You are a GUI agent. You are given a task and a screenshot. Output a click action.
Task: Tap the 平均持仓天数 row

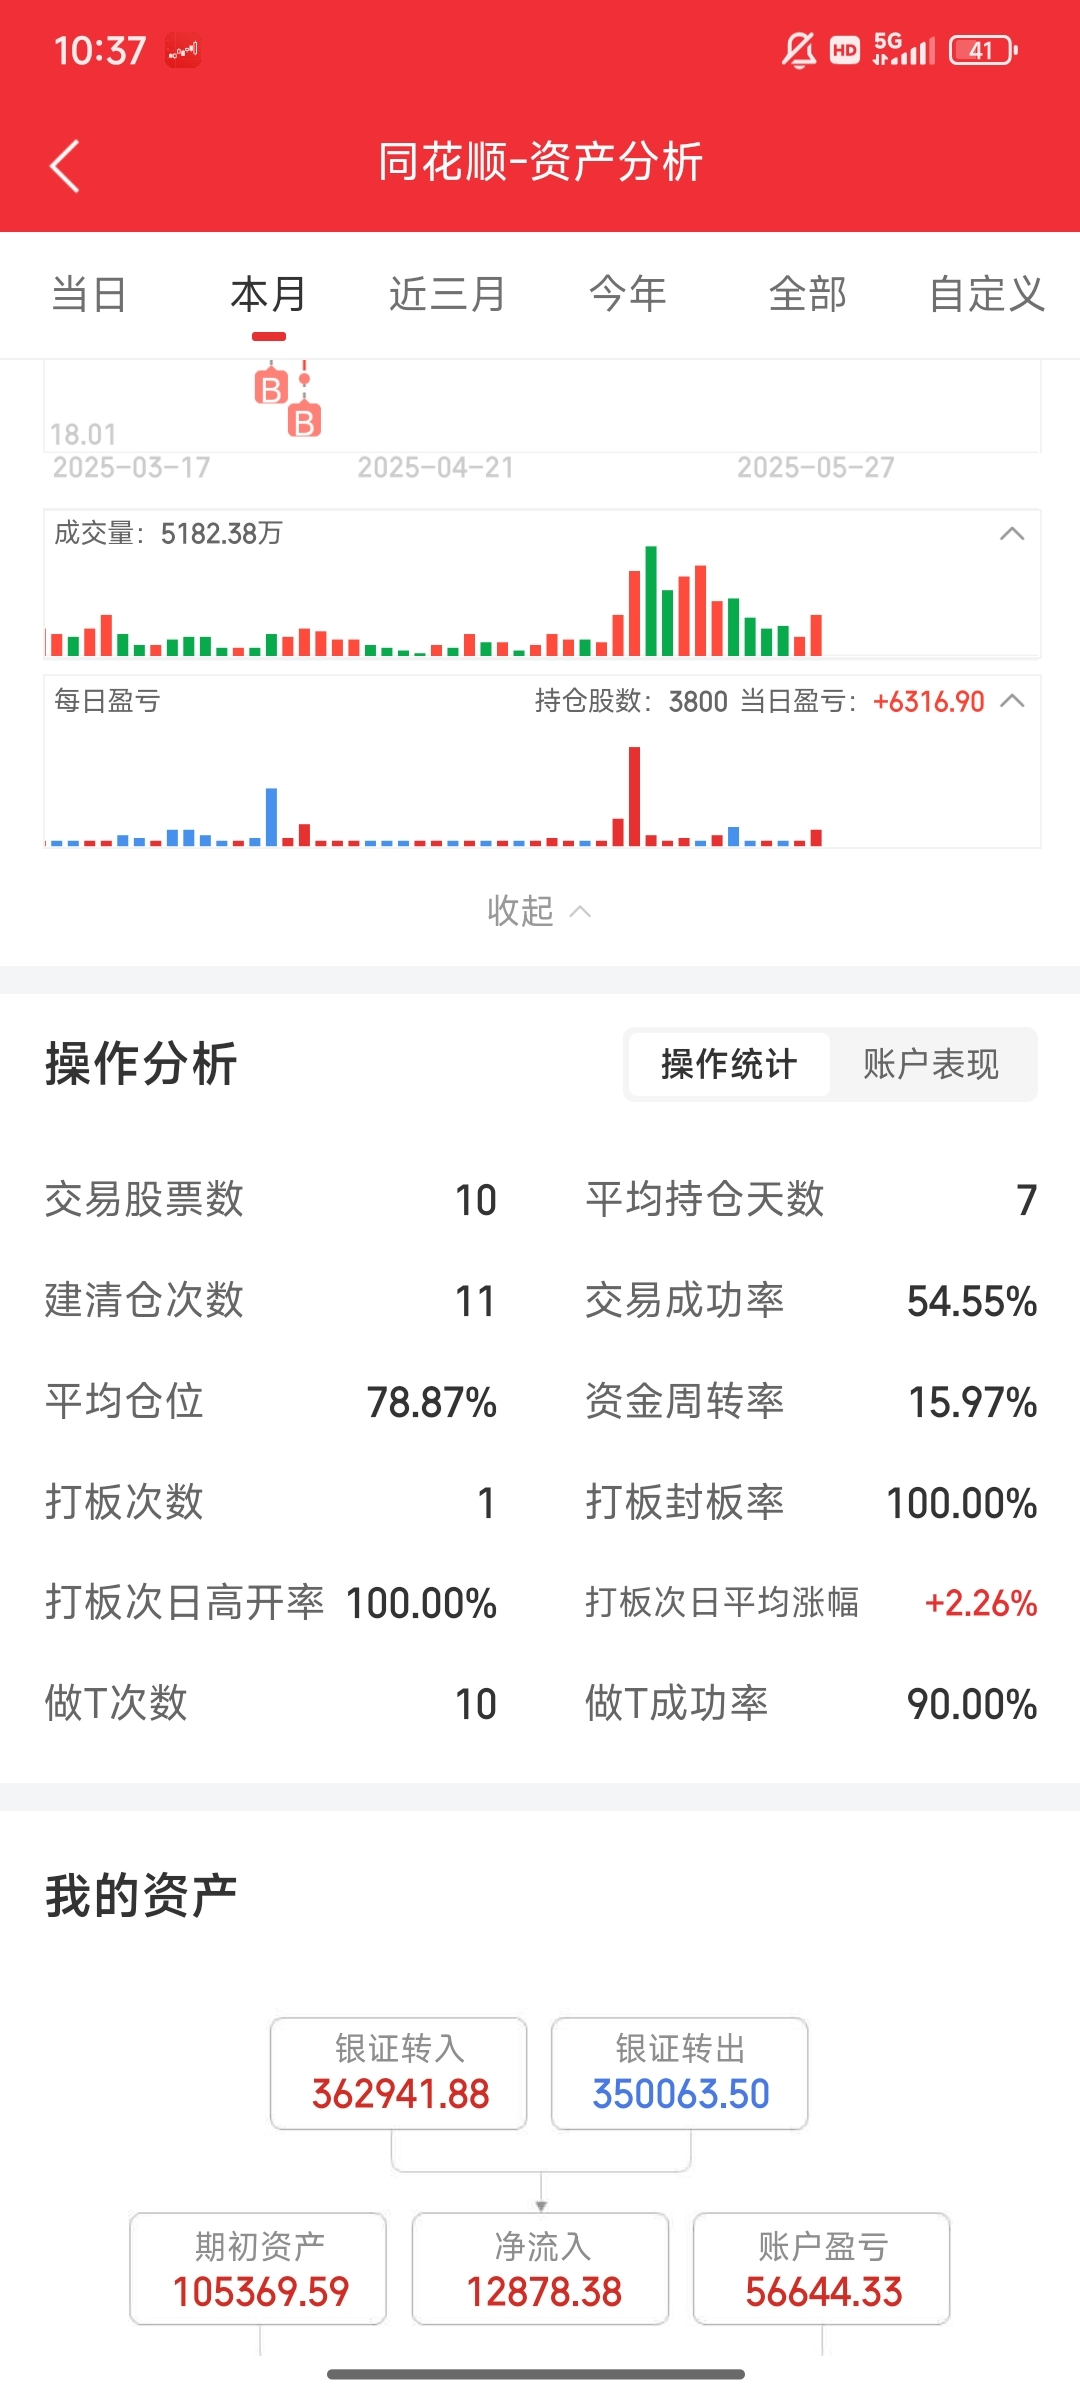click(x=811, y=1200)
